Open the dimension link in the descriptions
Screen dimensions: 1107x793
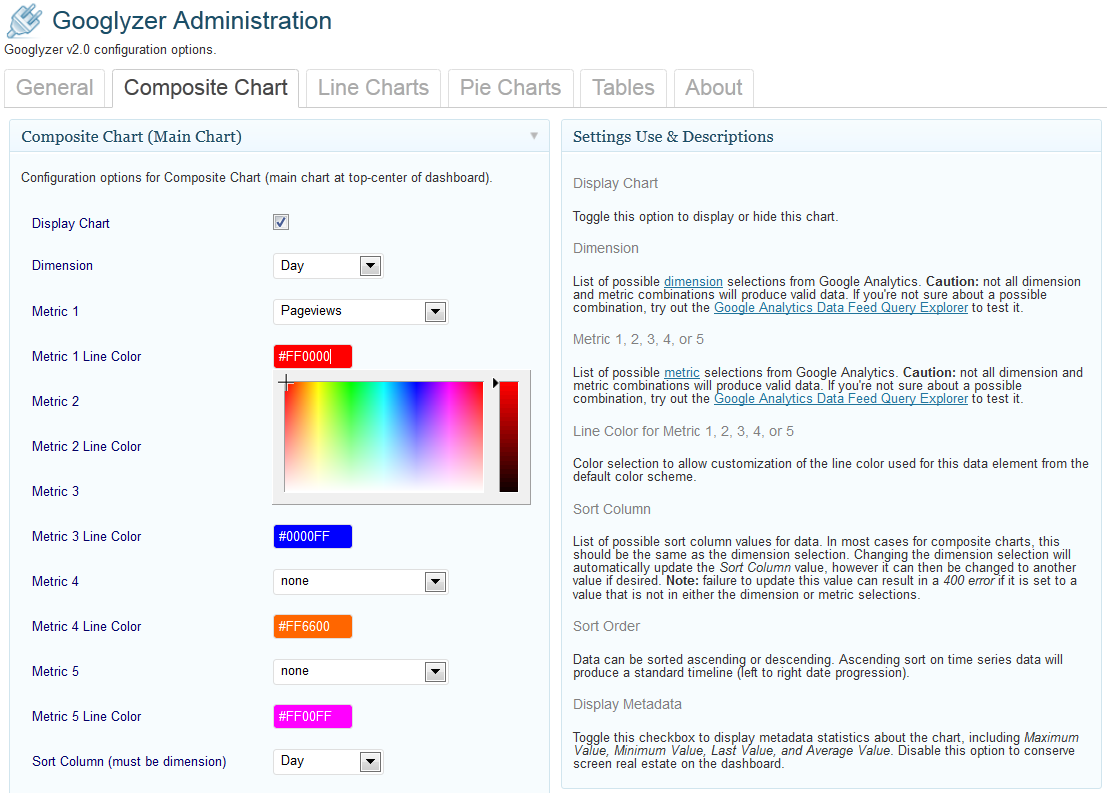click(693, 282)
